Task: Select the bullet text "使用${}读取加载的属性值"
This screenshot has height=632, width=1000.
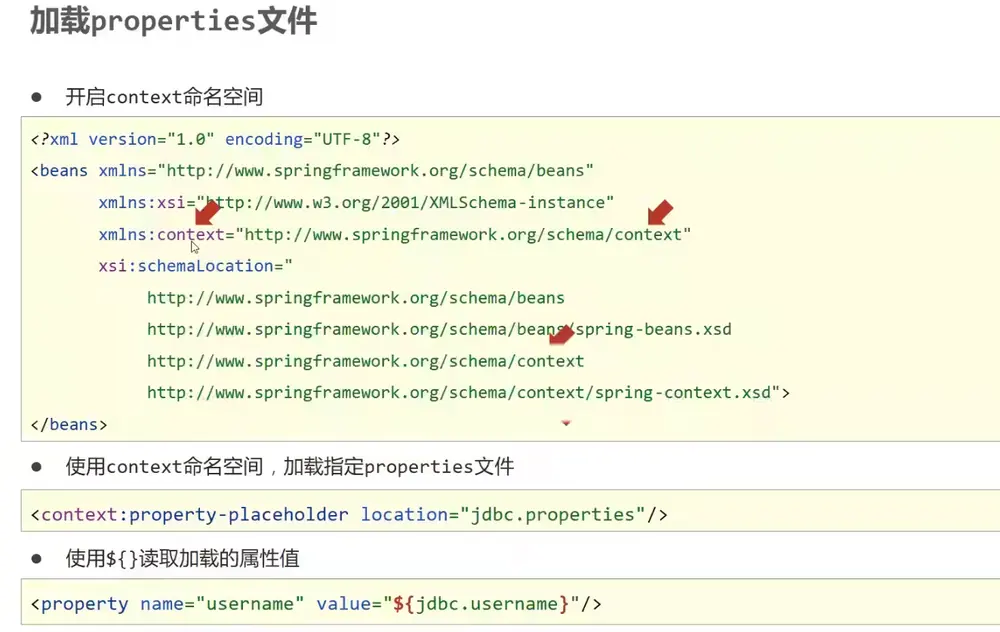Action: [x=182, y=559]
